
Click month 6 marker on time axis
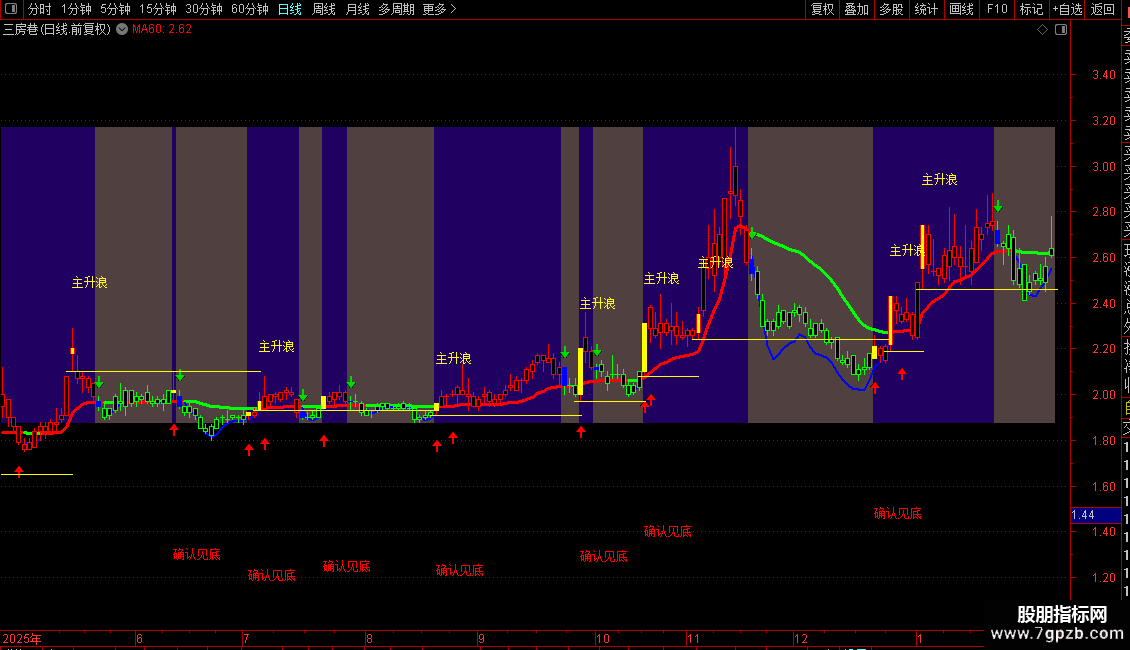pos(139,639)
